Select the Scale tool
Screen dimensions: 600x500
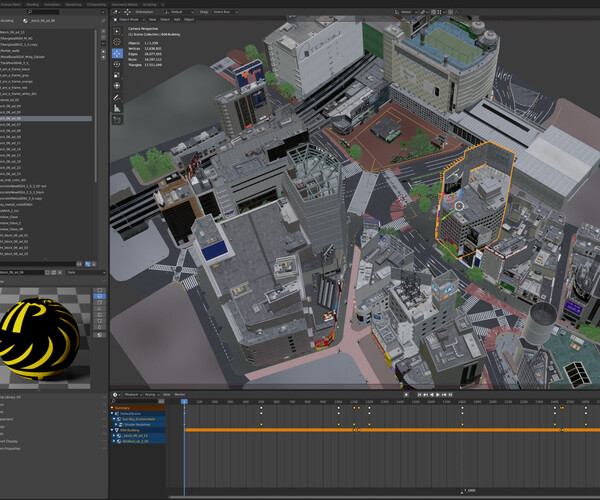click(x=117, y=75)
